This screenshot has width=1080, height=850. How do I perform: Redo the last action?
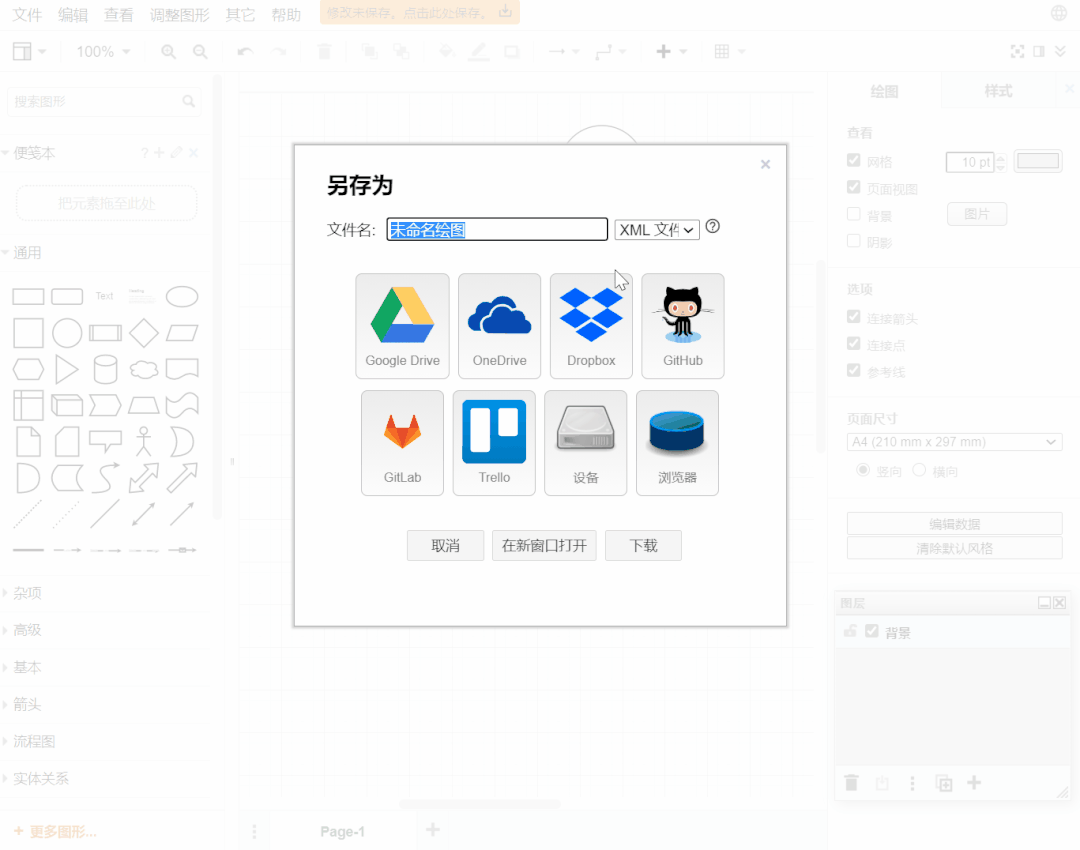(278, 52)
